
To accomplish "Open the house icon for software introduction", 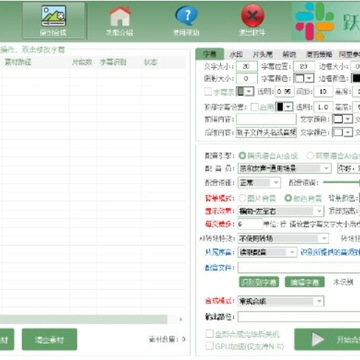I will pyautogui.click(x=120, y=16).
